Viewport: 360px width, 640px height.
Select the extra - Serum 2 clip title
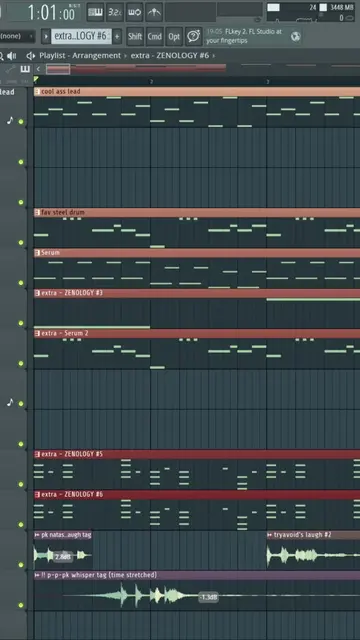coord(64,333)
